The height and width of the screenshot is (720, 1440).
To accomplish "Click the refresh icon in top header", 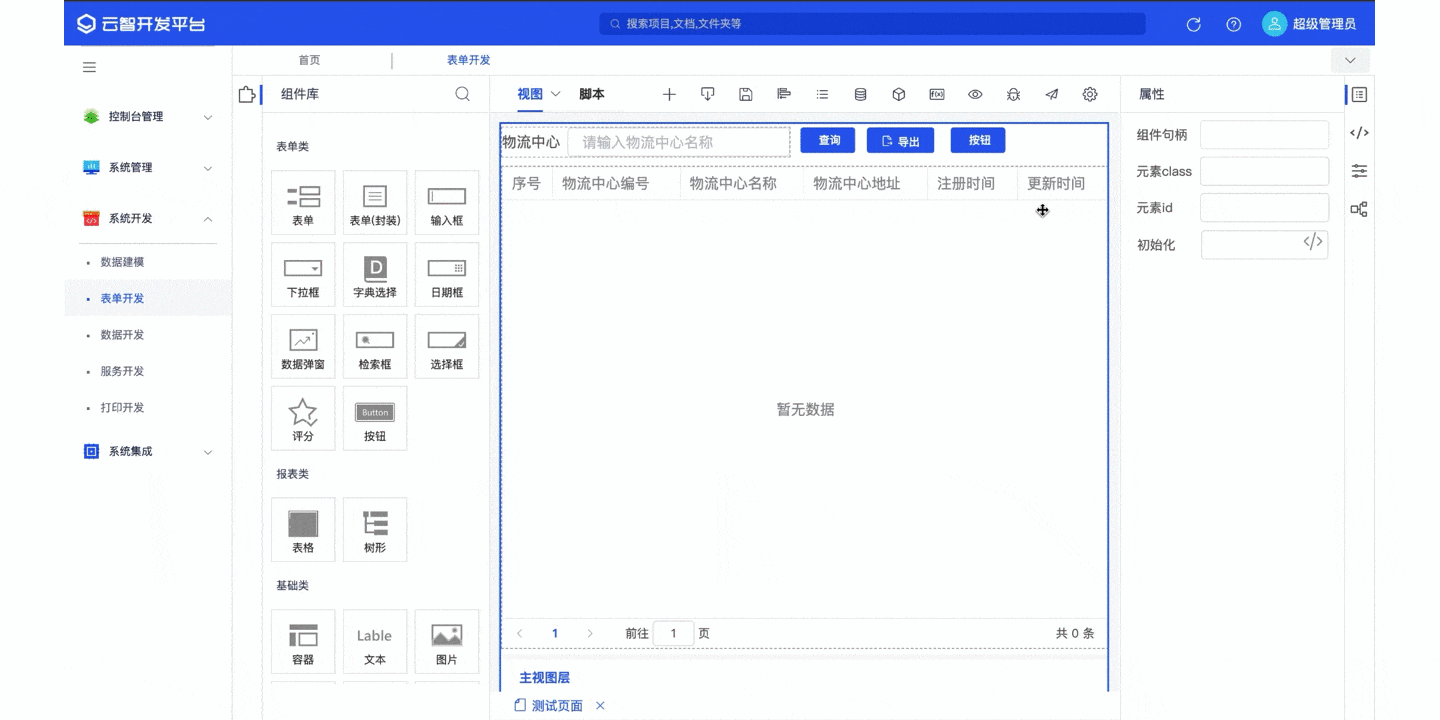I will coord(1193,24).
